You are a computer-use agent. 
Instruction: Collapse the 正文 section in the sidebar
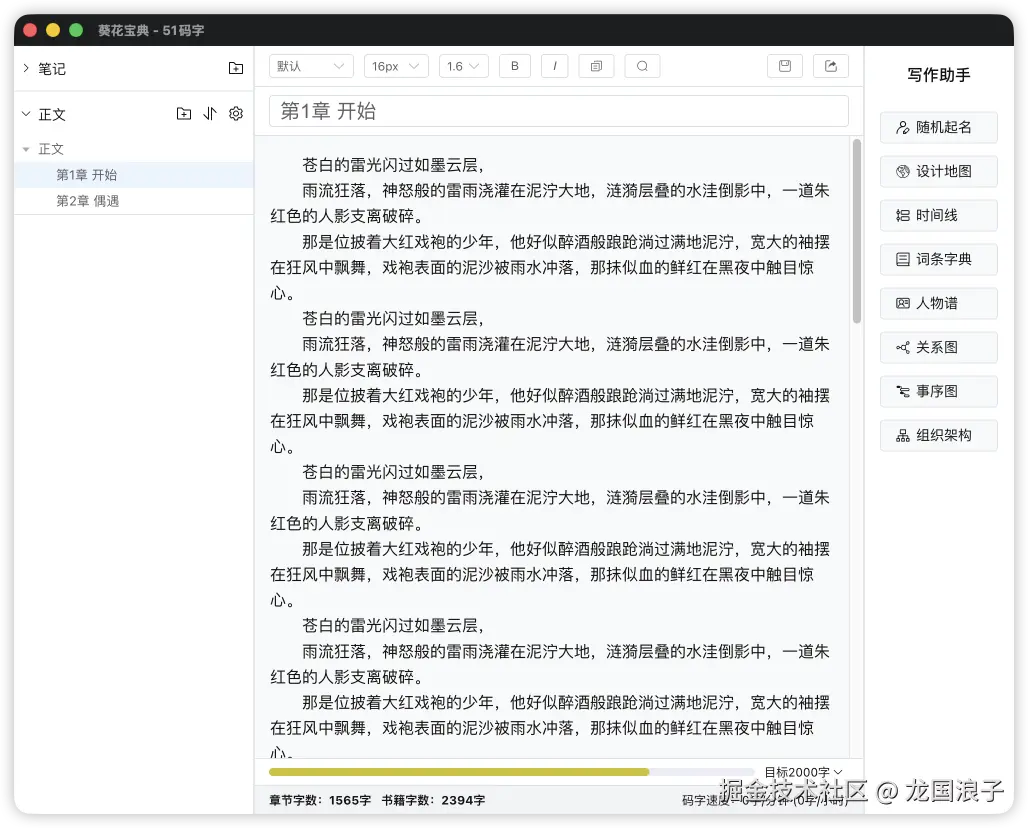point(25,114)
